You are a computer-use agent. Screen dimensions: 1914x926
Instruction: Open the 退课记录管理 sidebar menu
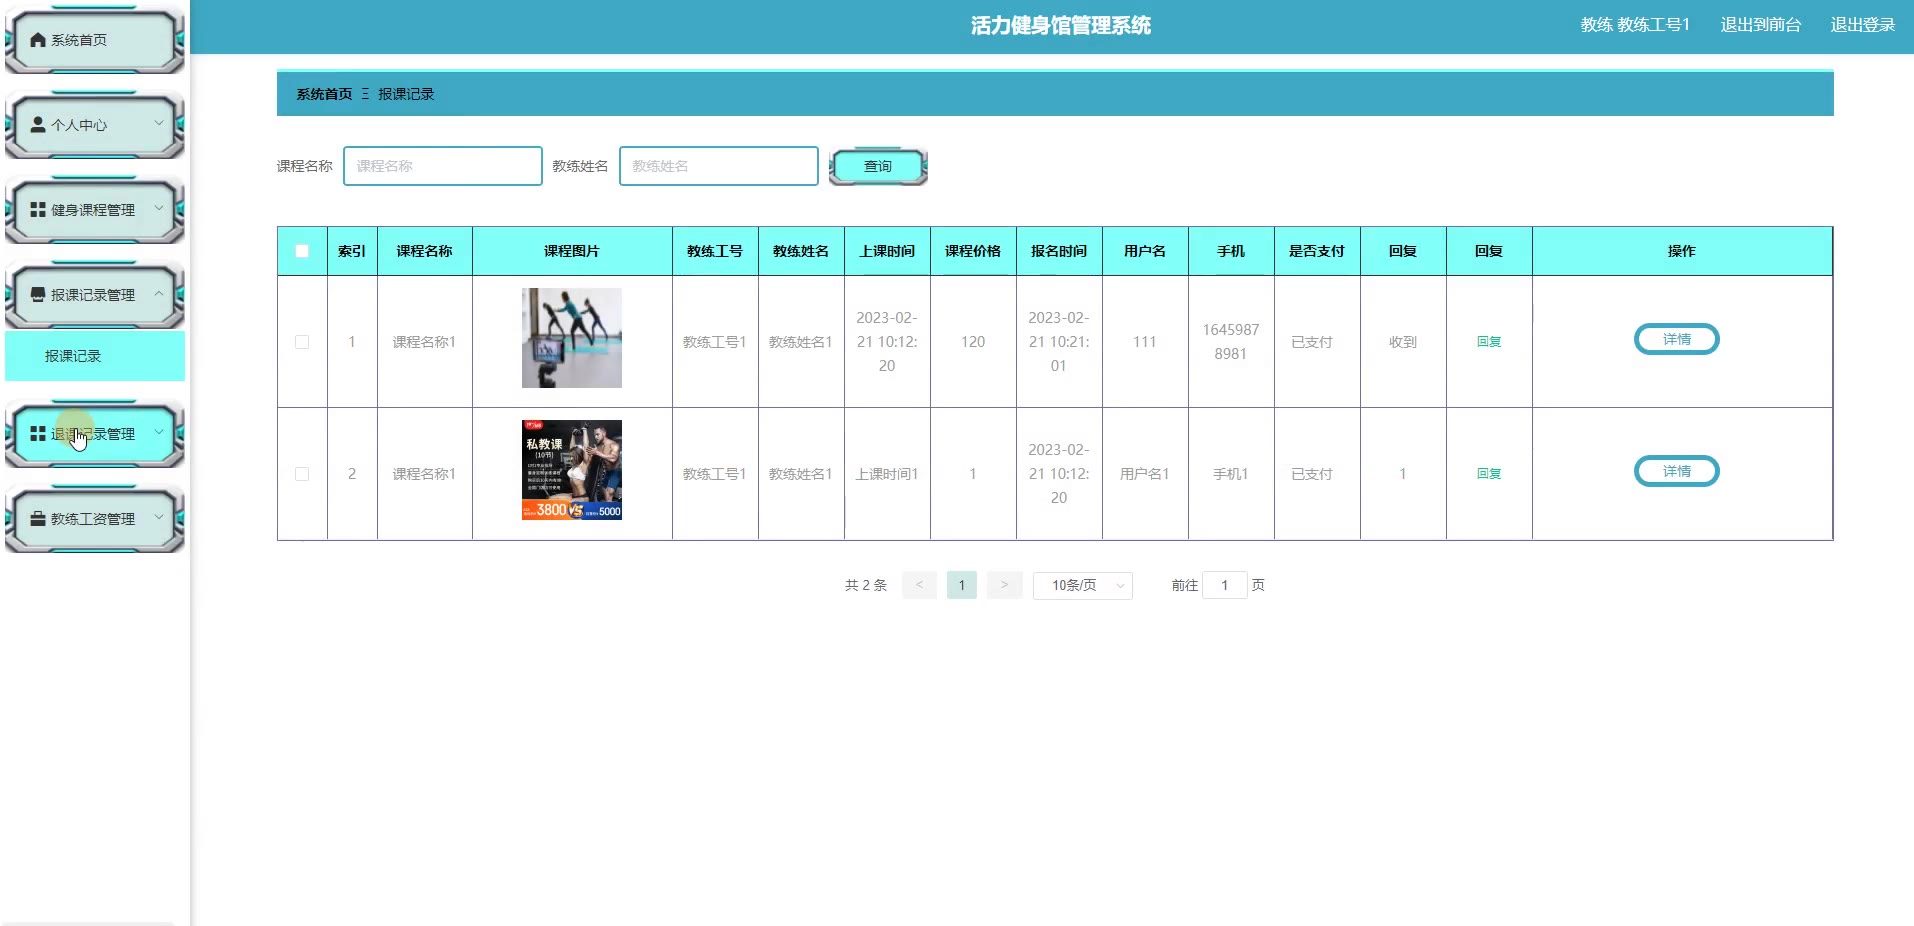95,434
